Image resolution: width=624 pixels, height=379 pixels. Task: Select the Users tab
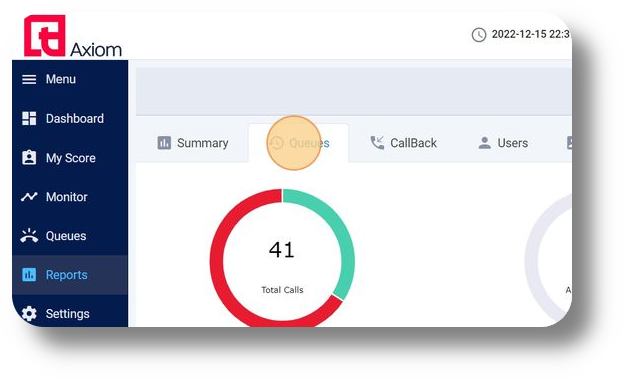[x=503, y=143]
